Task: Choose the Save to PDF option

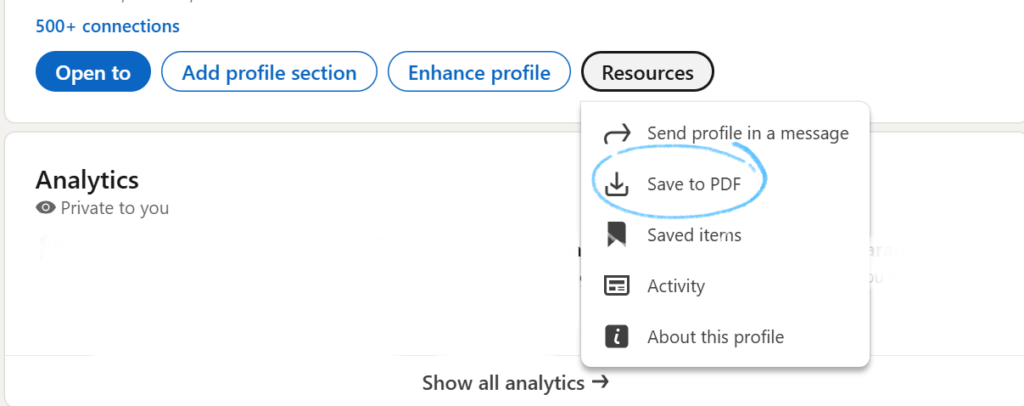Action: (x=694, y=184)
